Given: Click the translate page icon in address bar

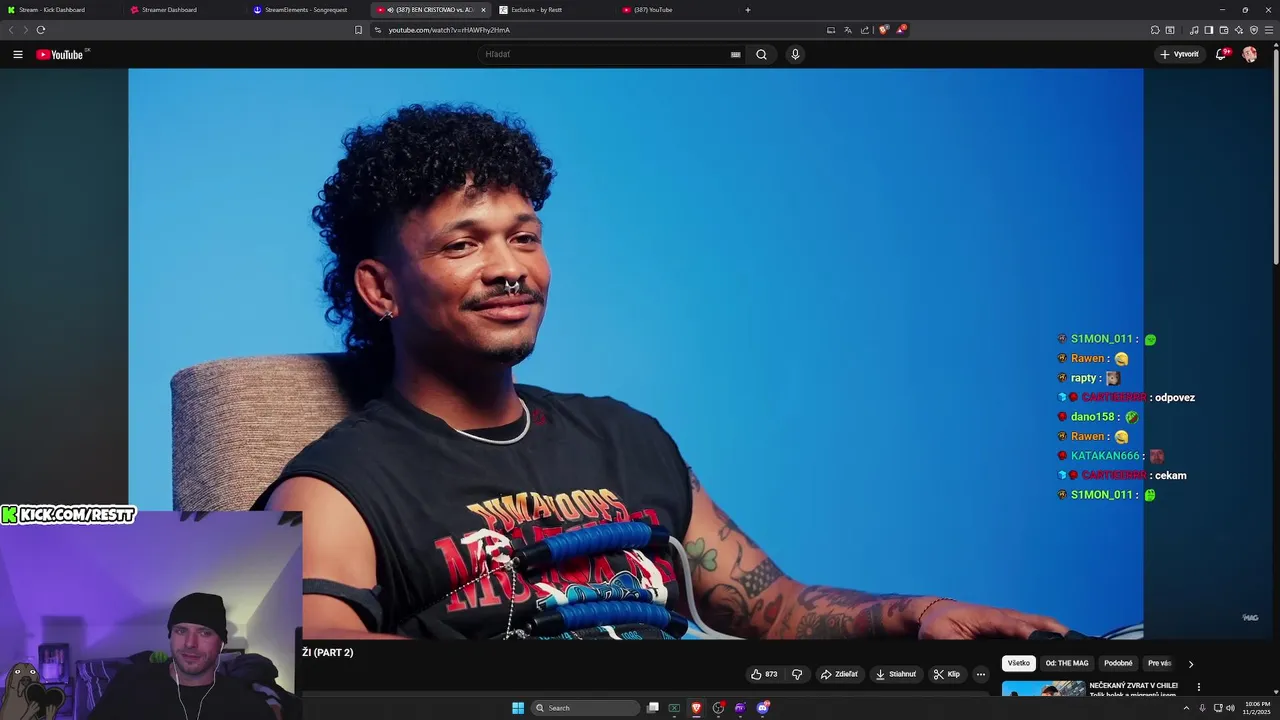Looking at the screenshot, I should (x=848, y=30).
